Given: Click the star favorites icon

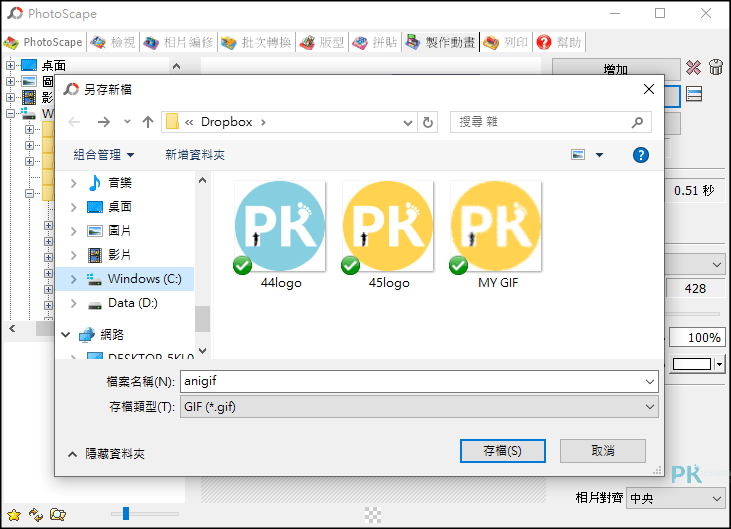Looking at the screenshot, I should (14, 515).
